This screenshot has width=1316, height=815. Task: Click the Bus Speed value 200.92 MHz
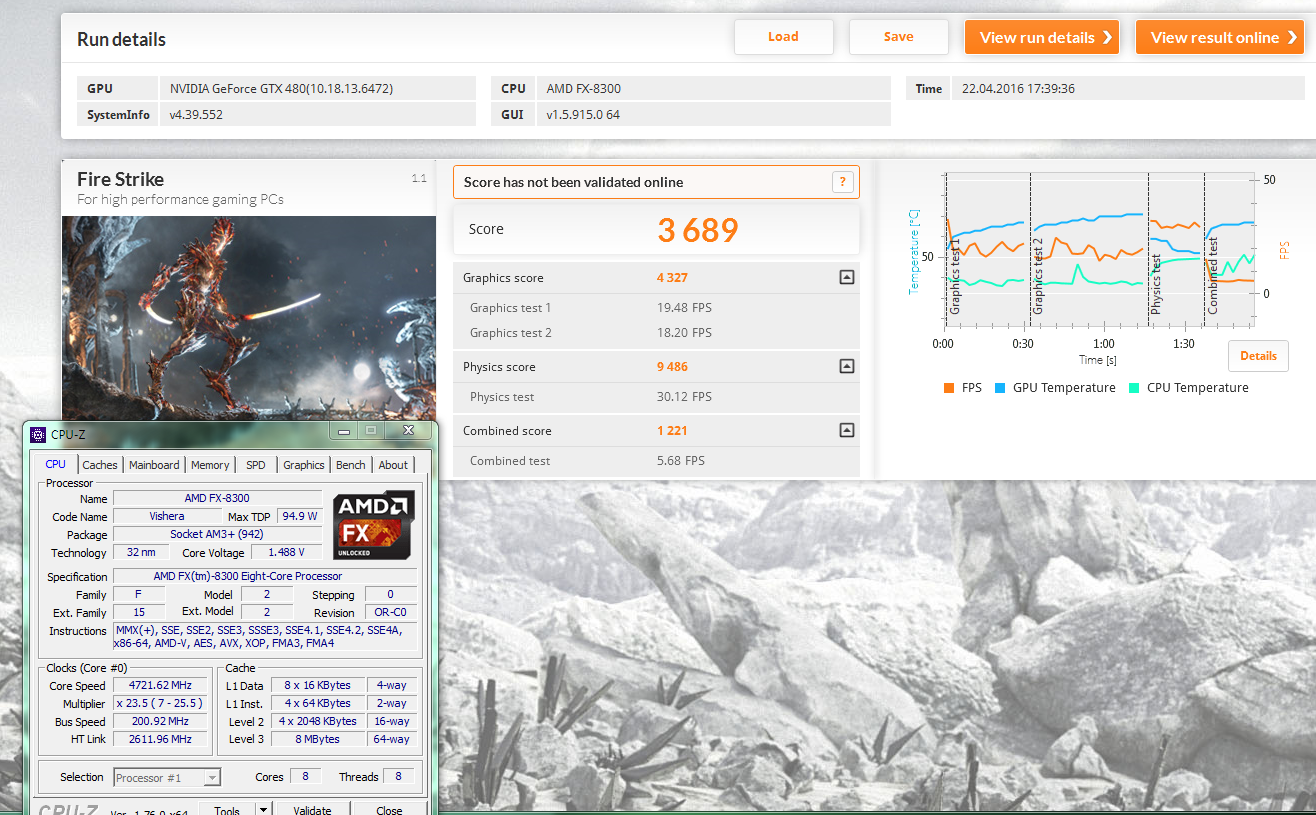(160, 721)
